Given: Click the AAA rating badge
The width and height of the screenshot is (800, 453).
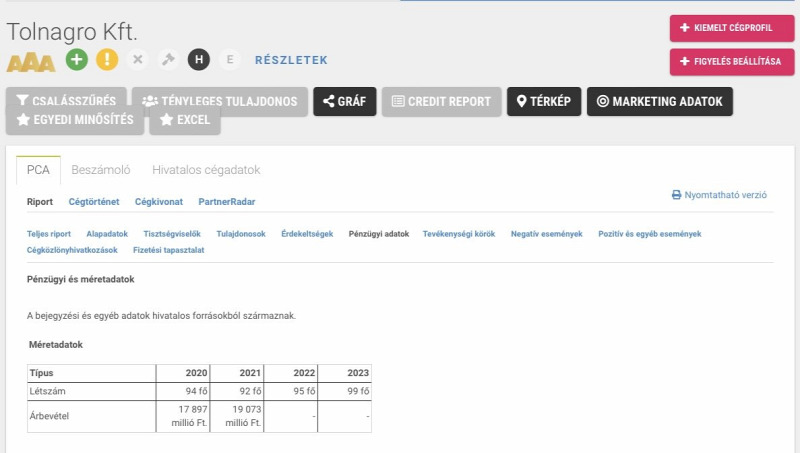Looking at the screenshot, I should pyautogui.click(x=31, y=62).
